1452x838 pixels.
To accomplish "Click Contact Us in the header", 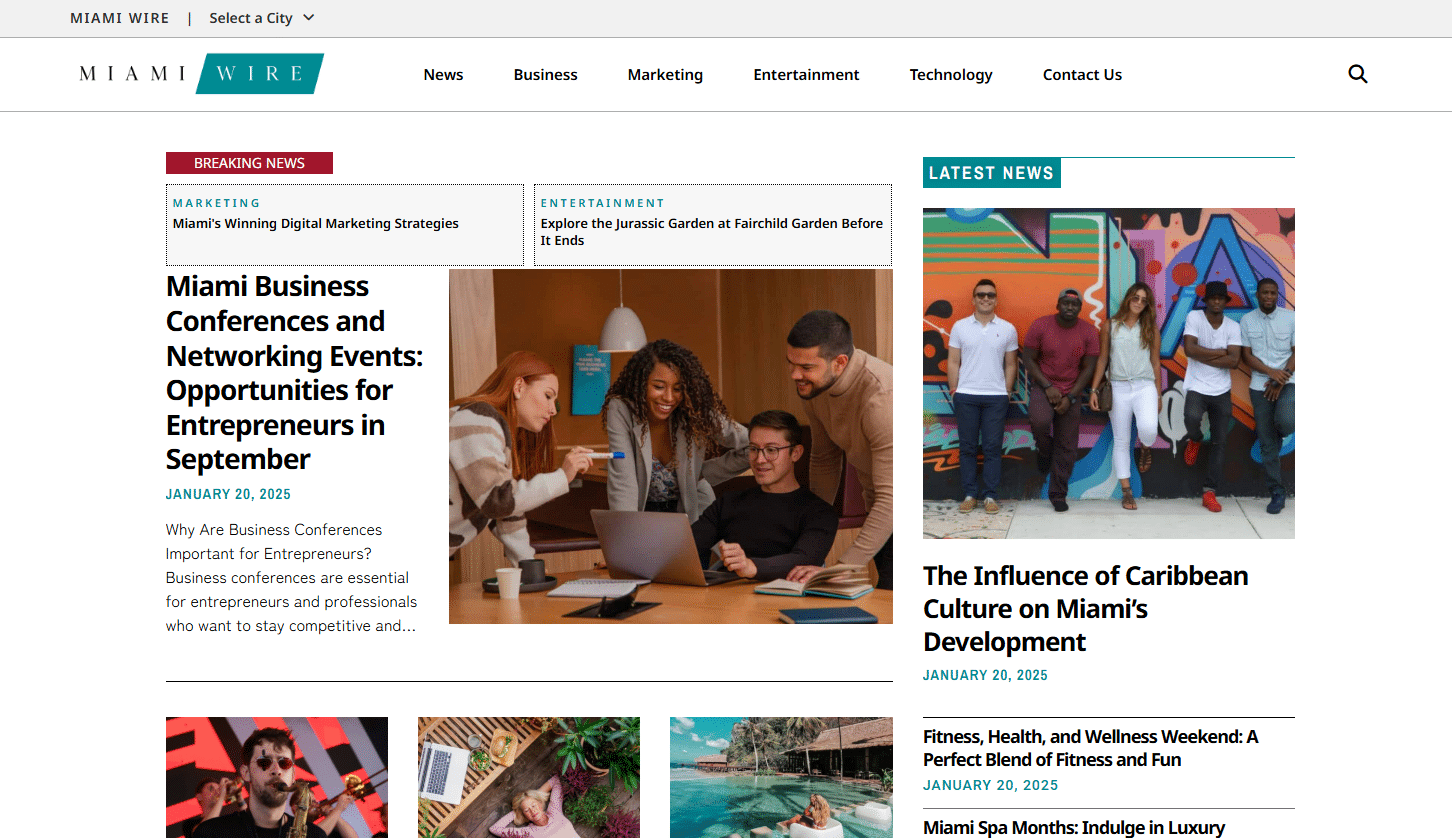I will click(x=1082, y=75).
